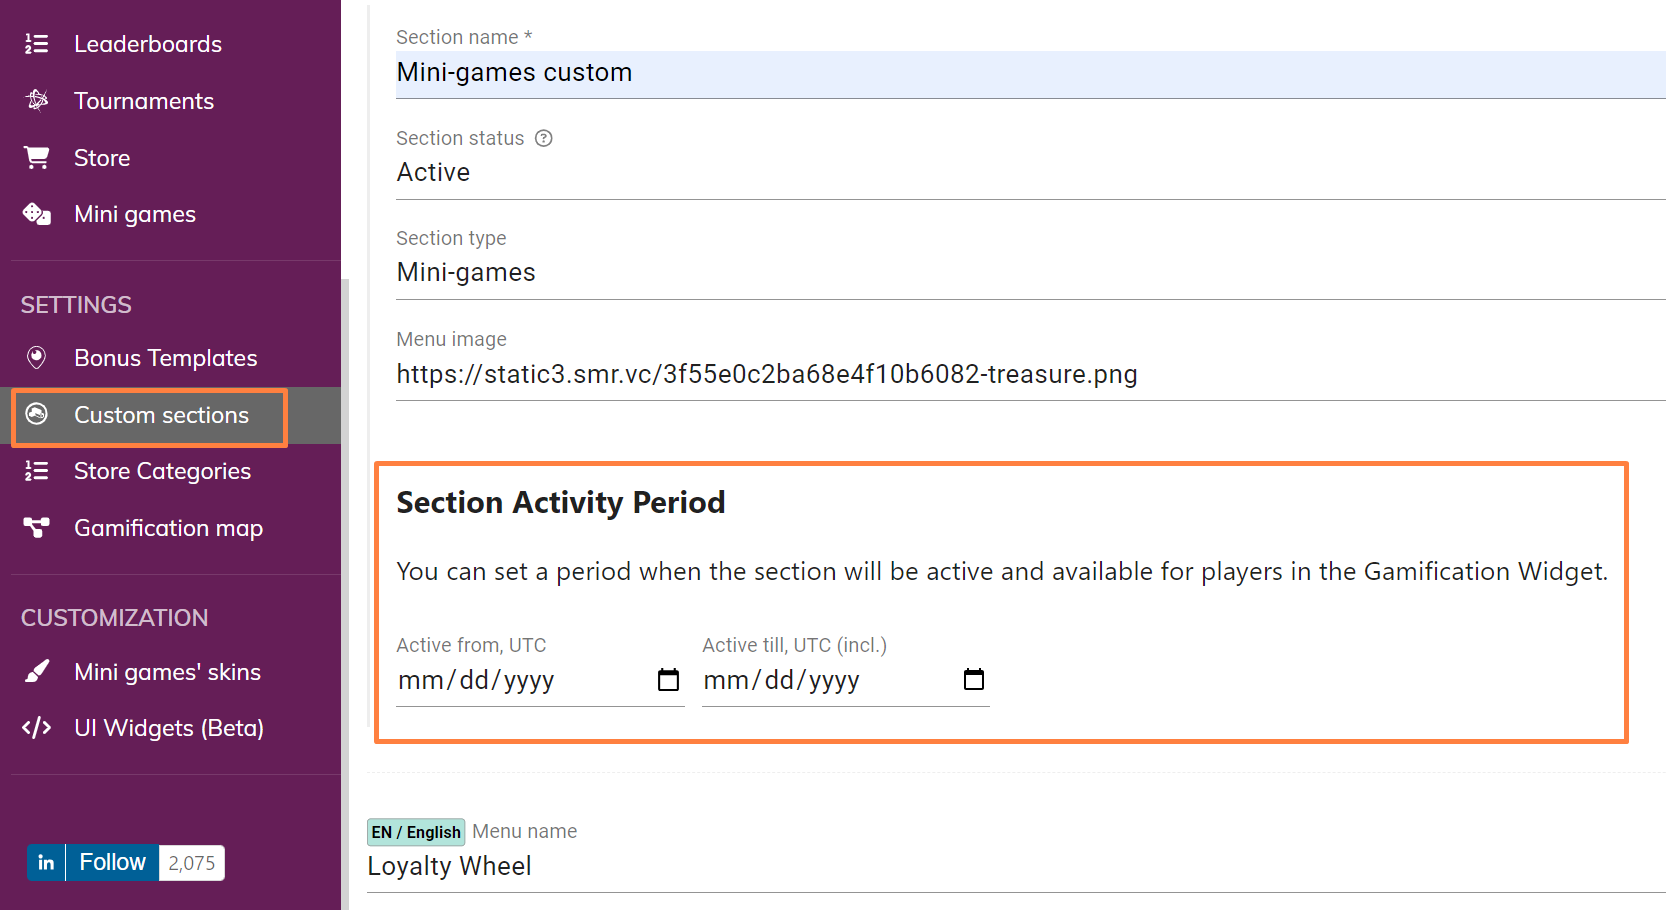Click the UI Widgets code icon
Screen dimensions: 1666x910
(37, 728)
